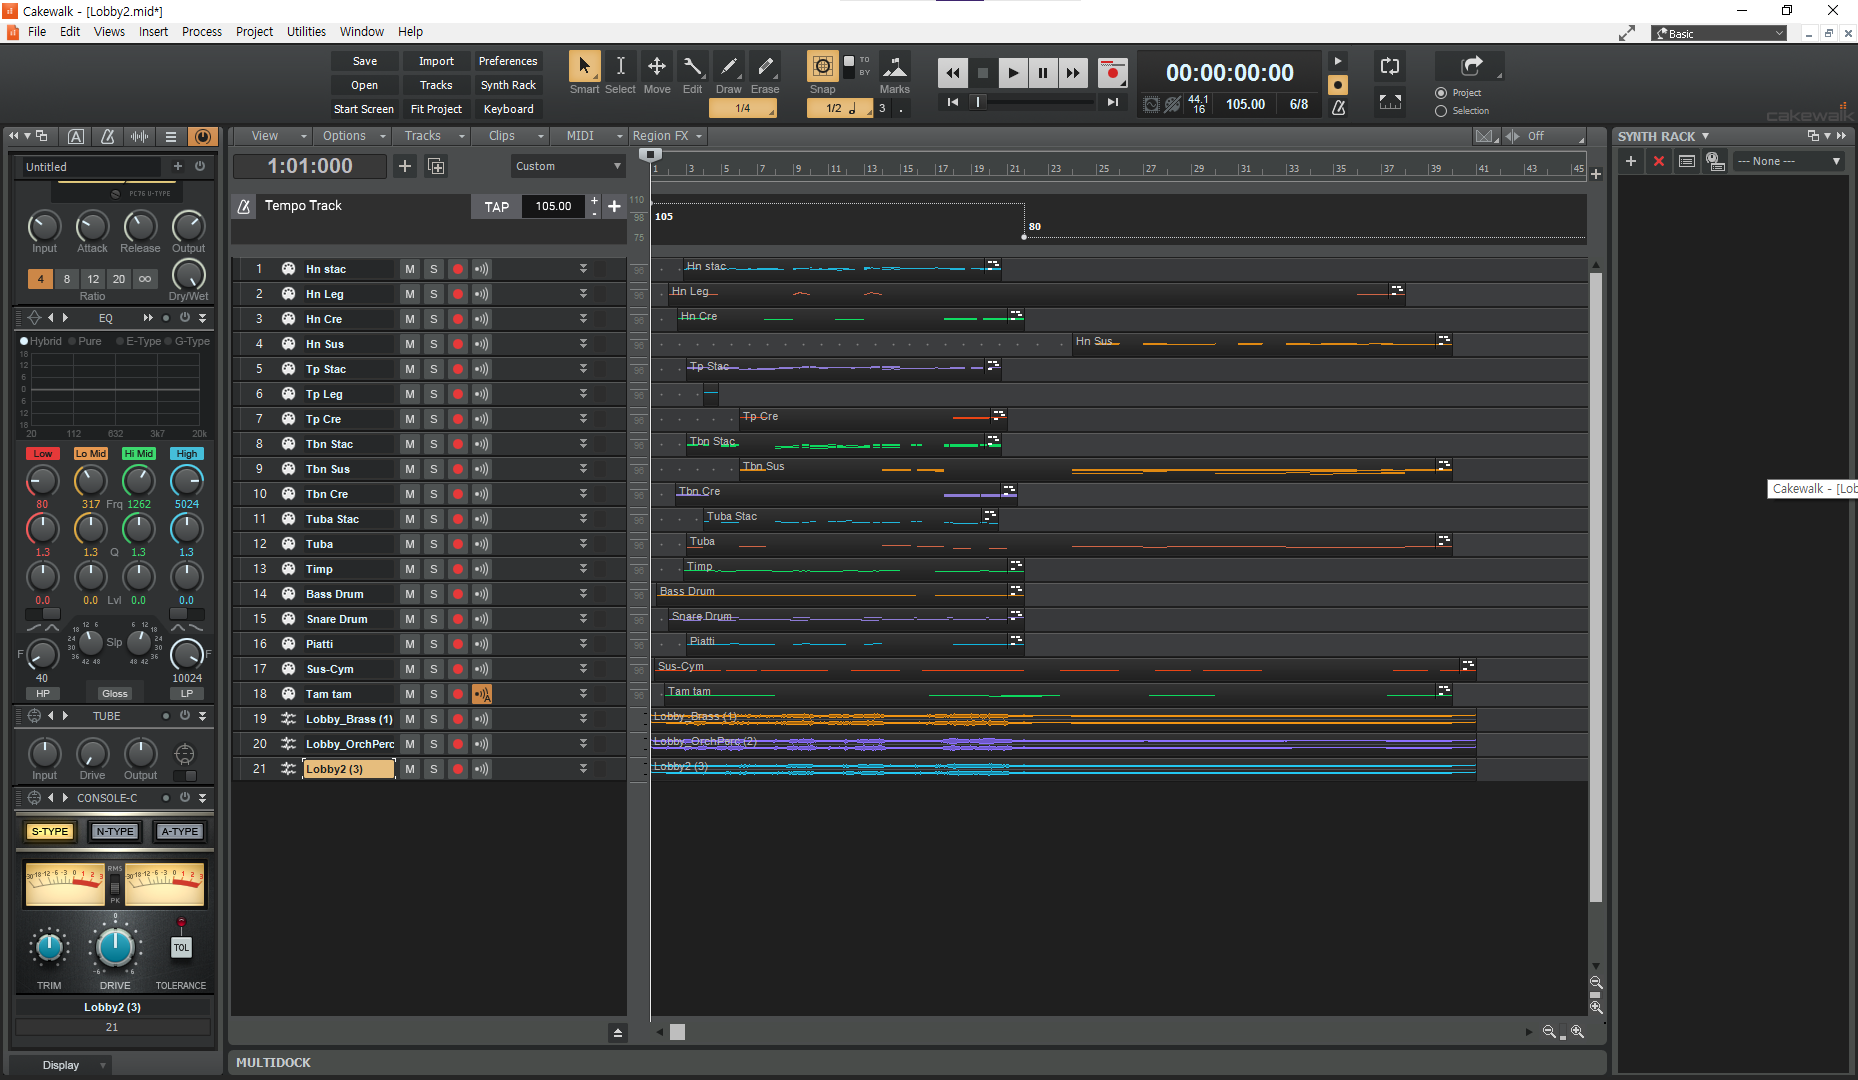Viewport: 1858px width, 1080px height.
Task: Select the Project export radio button
Action: (x=1441, y=93)
